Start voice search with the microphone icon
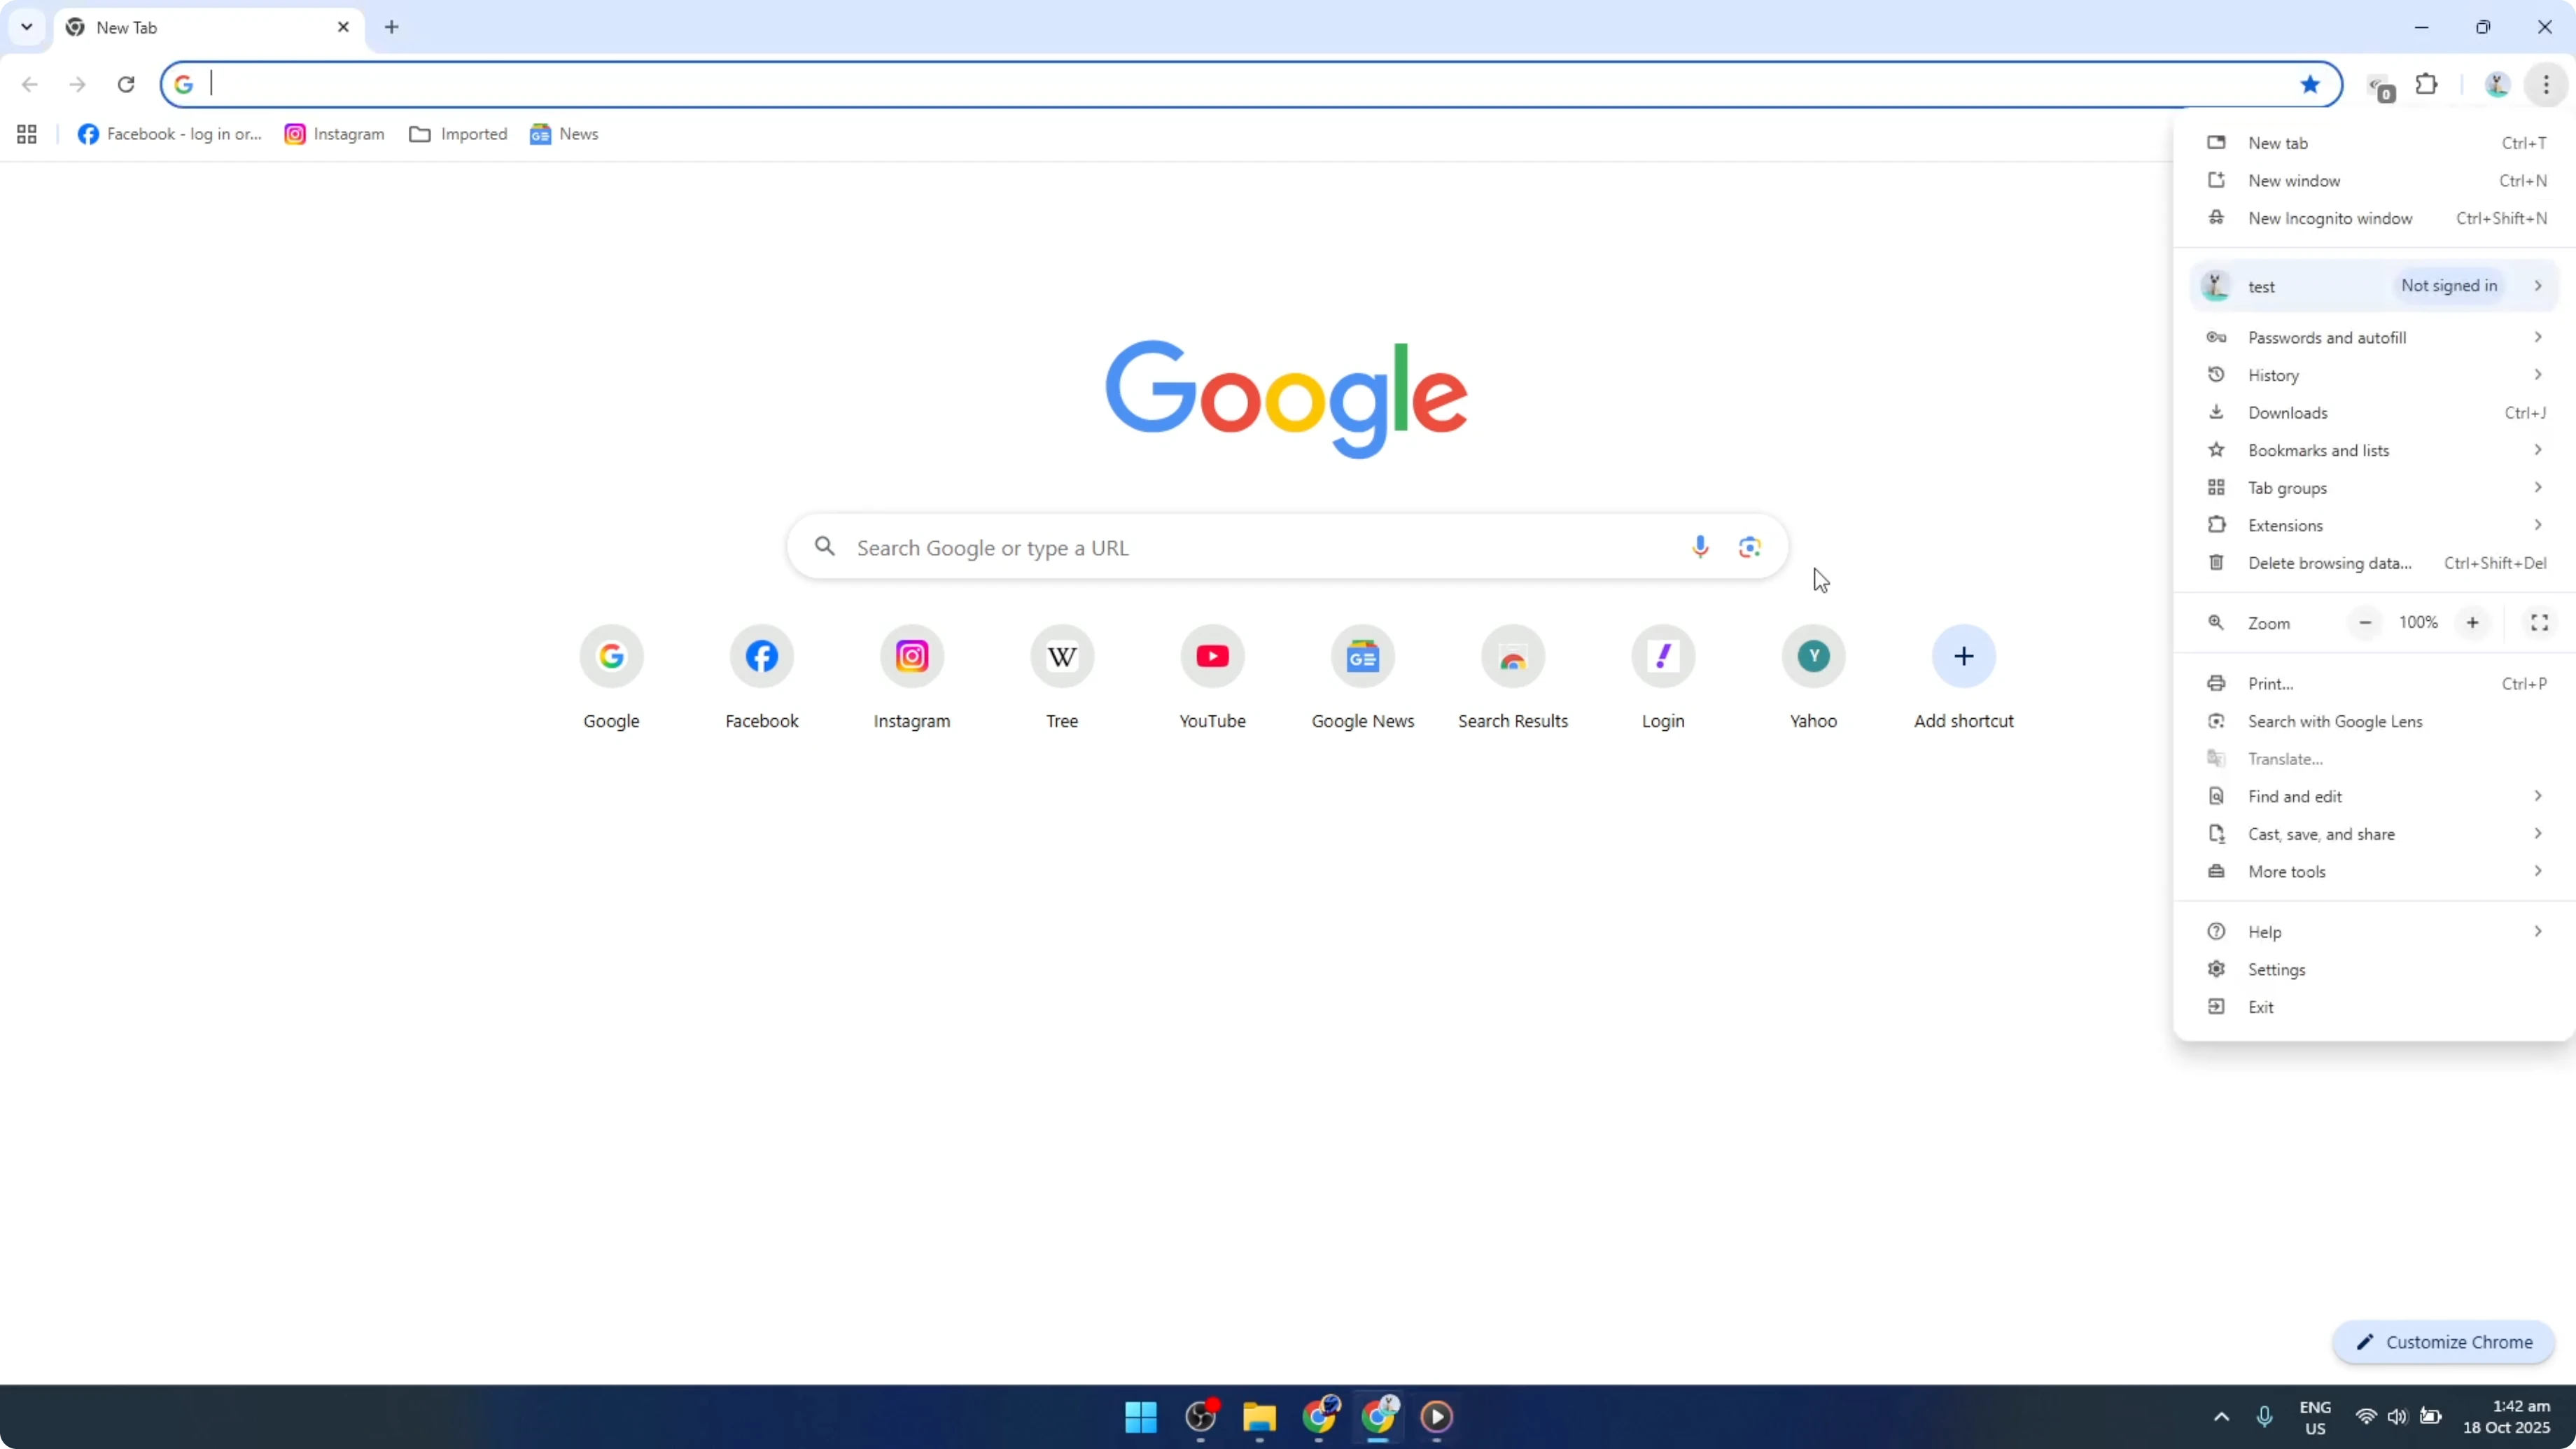 click(x=1700, y=547)
